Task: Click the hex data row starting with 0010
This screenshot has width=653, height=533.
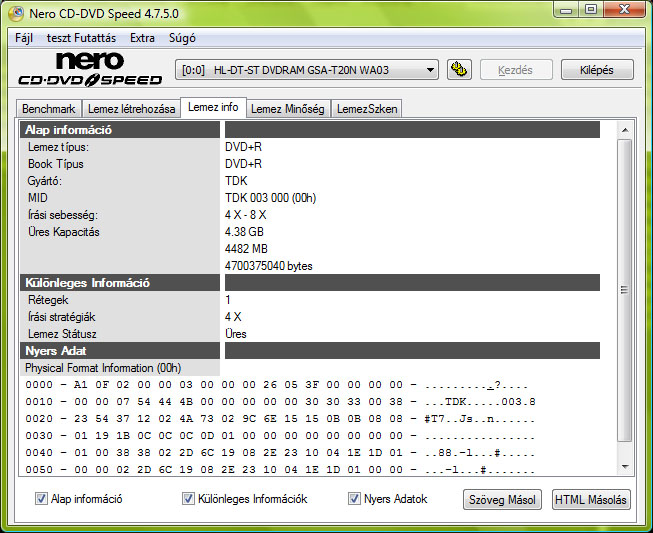Action: [x=280, y=402]
